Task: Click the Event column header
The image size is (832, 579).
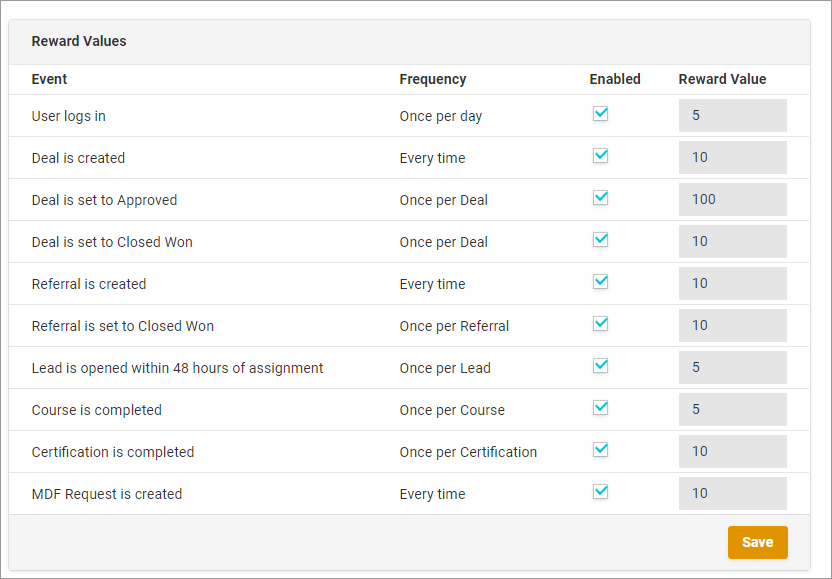Action: [x=49, y=79]
